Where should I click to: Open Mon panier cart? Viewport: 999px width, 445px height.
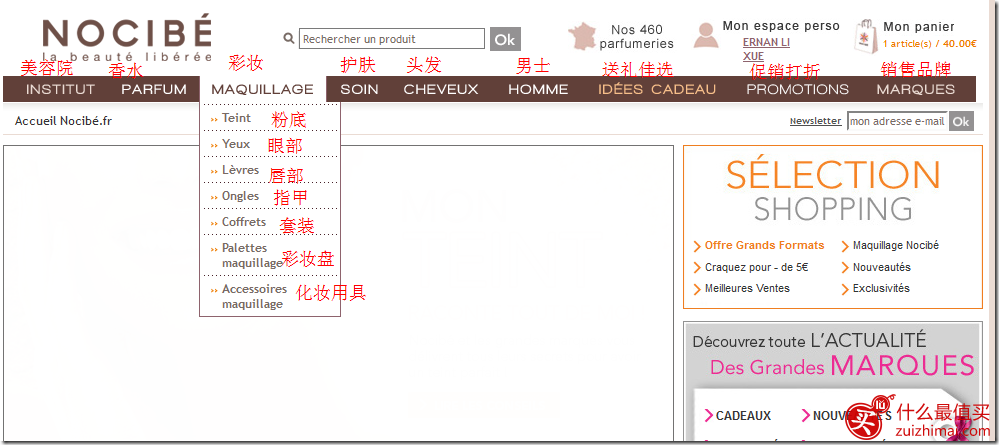[x=919, y=27]
